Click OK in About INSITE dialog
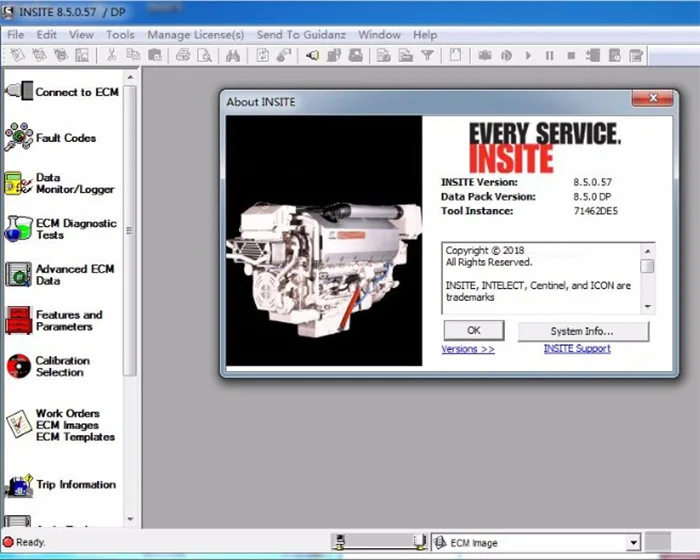The width and height of the screenshot is (700, 560). click(474, 330)
